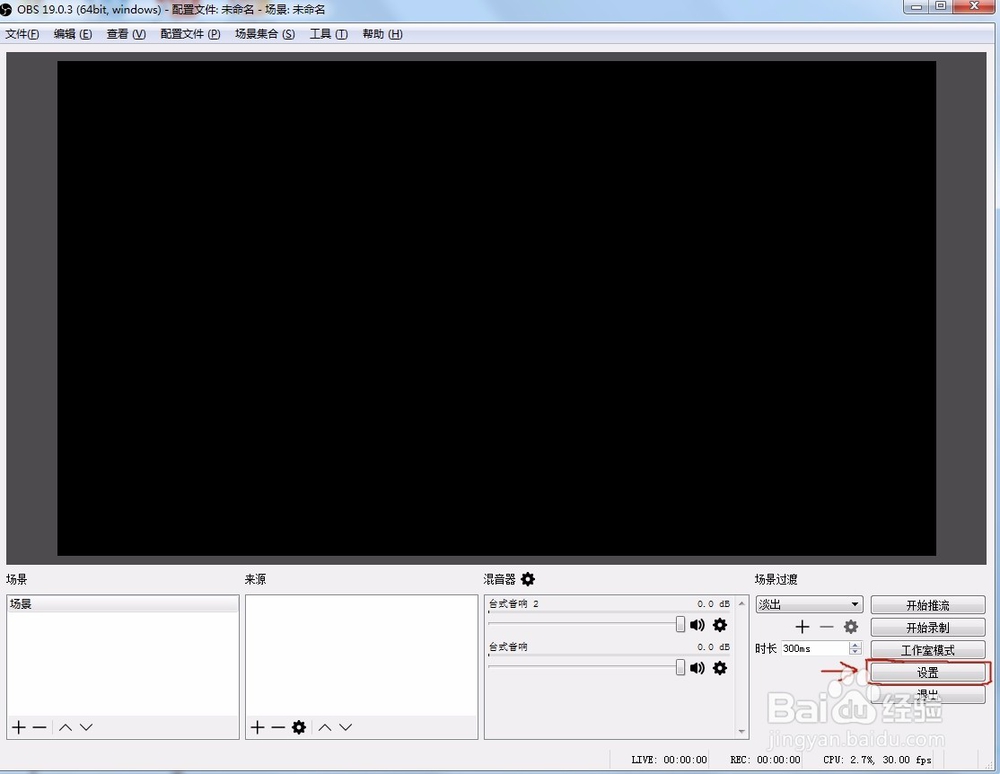Open the 编辑(E) menu
Screen dimensions: 1000x774
(73, 34)
